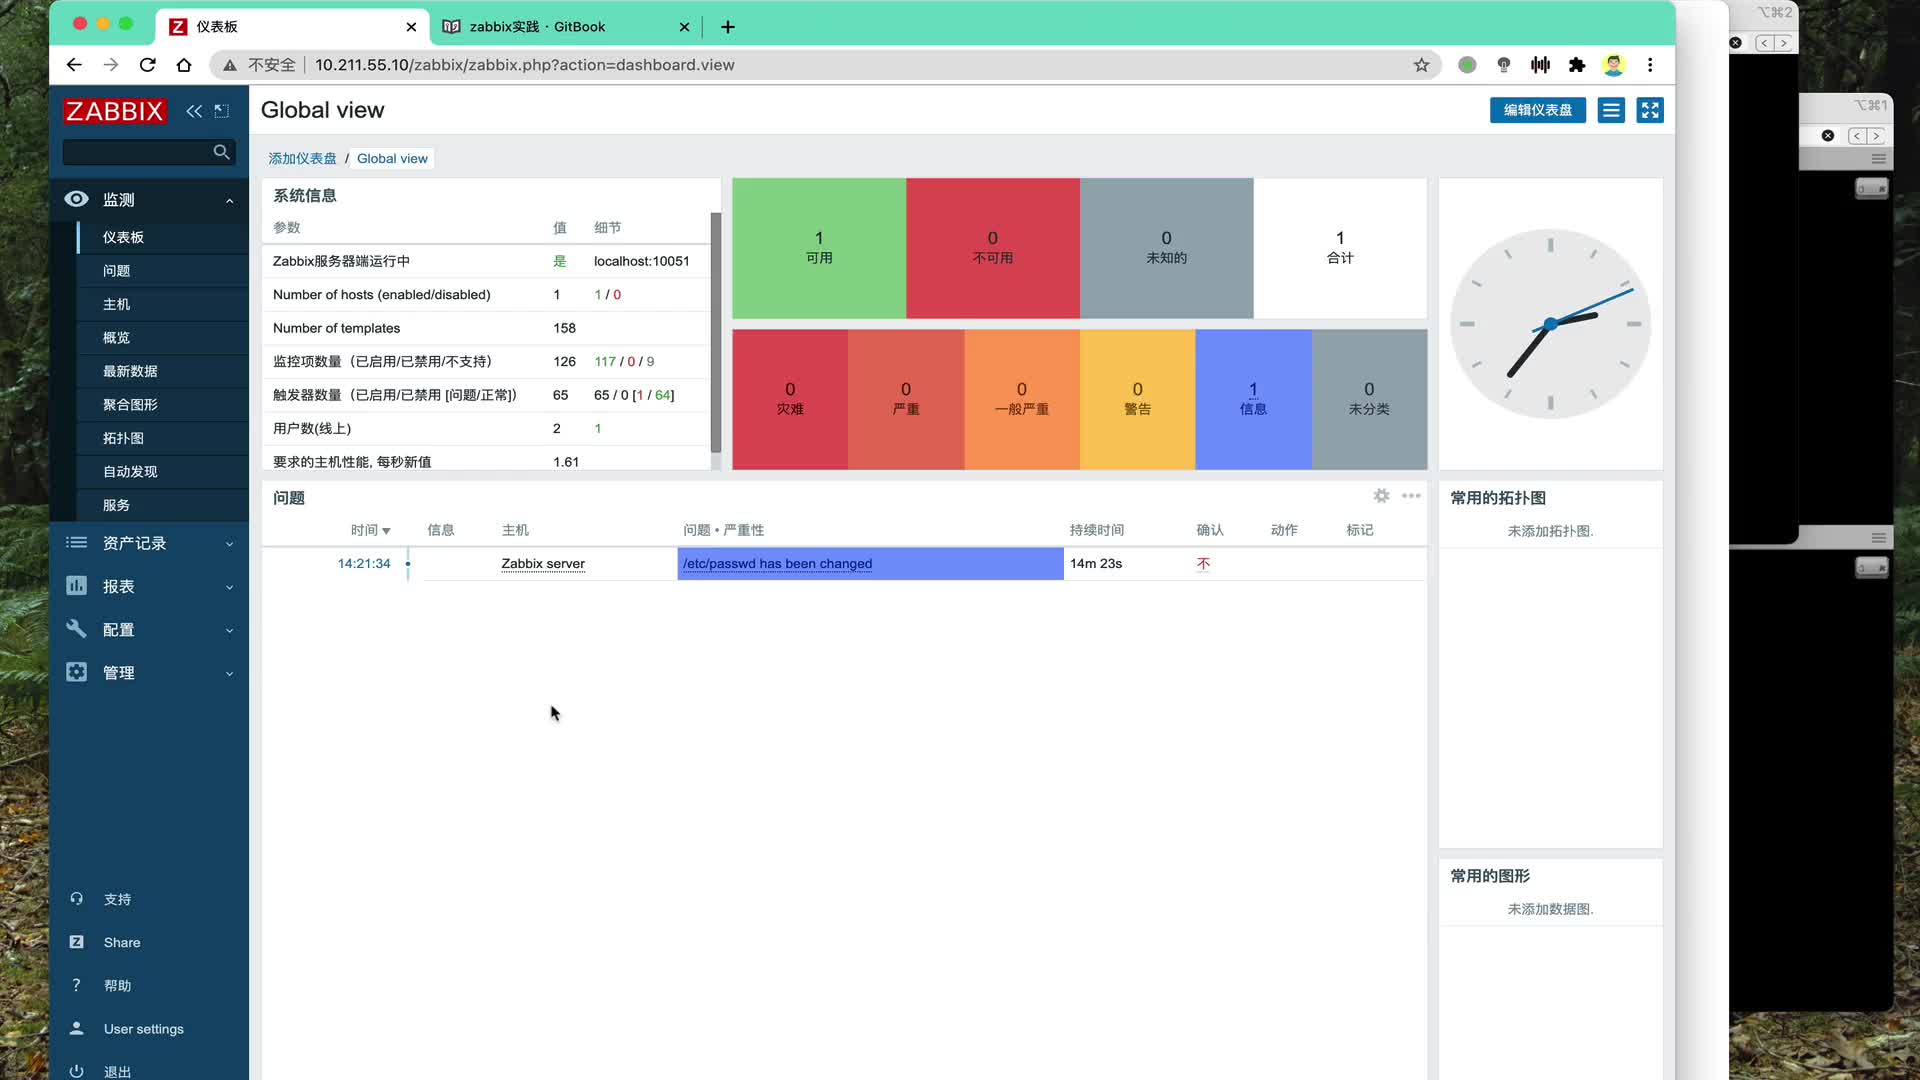Close the zabbix实践 GitBook tab

pyautogui.click(x=684, y=27)
